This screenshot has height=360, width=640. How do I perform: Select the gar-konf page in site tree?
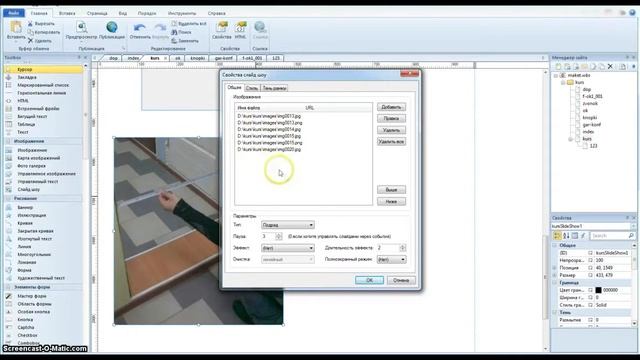pyautogui.click(x=591, y=124)
